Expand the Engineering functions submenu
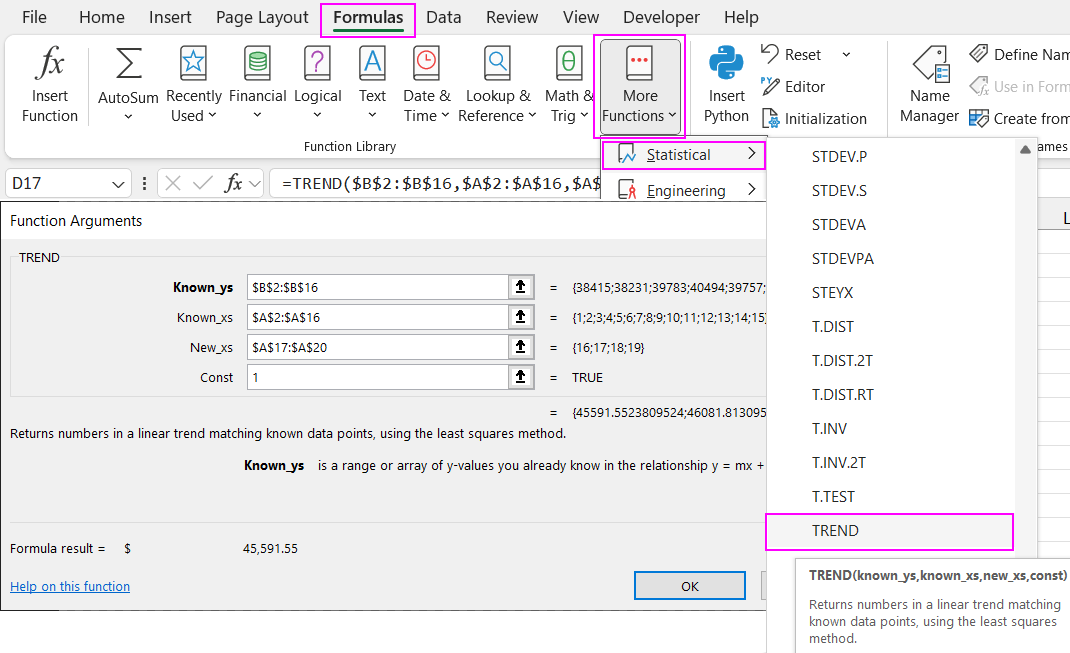 point(684,191)
